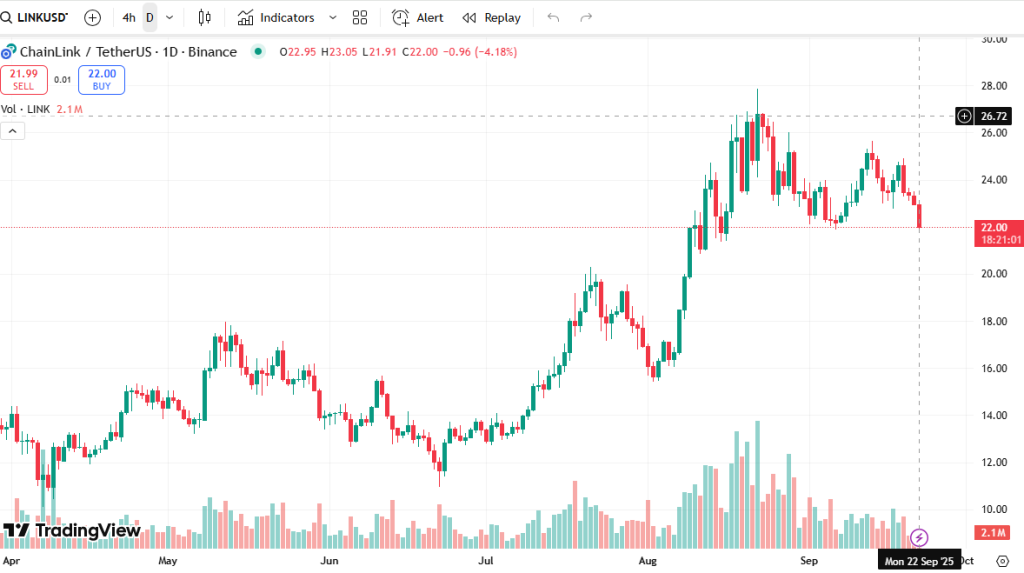
Task: Collapse the indicator legend with the chevron
Action: pyautogui.click(x=13, y=131)
